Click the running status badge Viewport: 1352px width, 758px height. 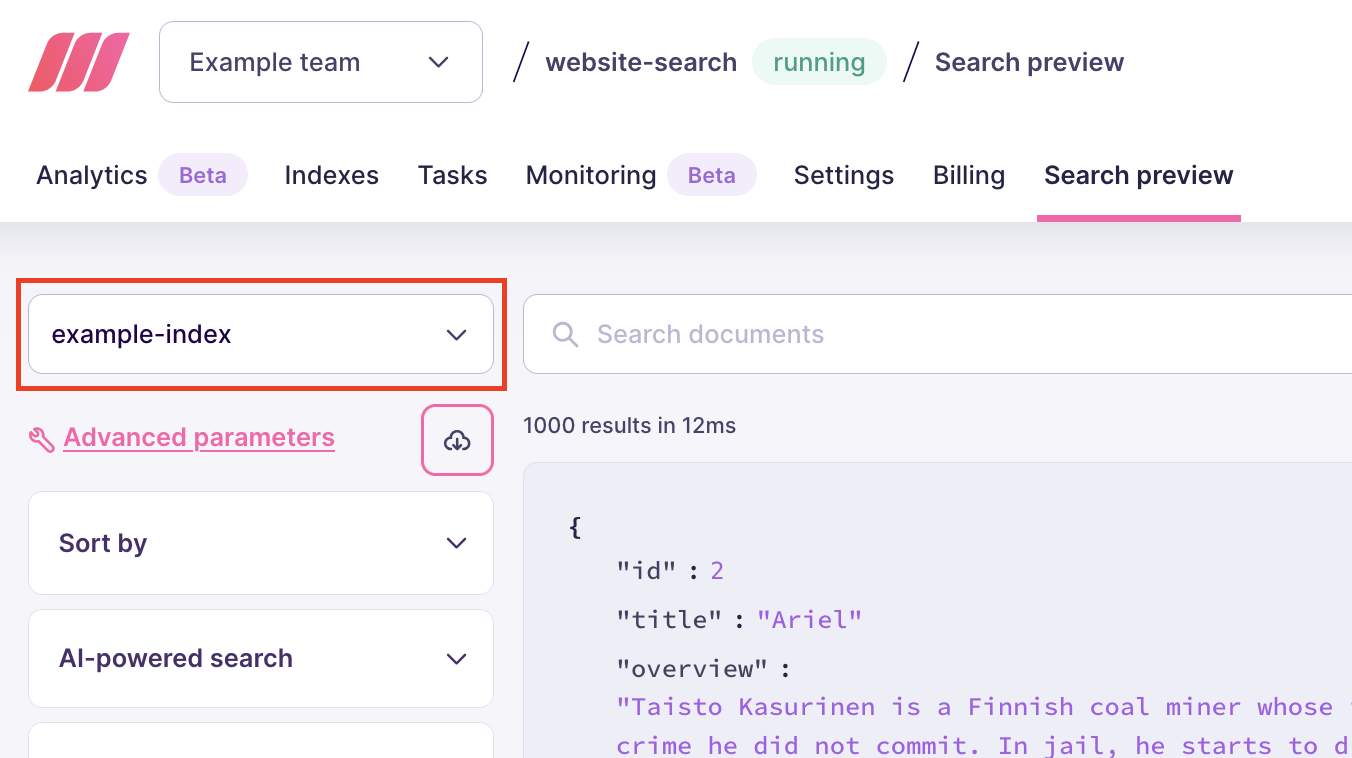tap(819, 61)
